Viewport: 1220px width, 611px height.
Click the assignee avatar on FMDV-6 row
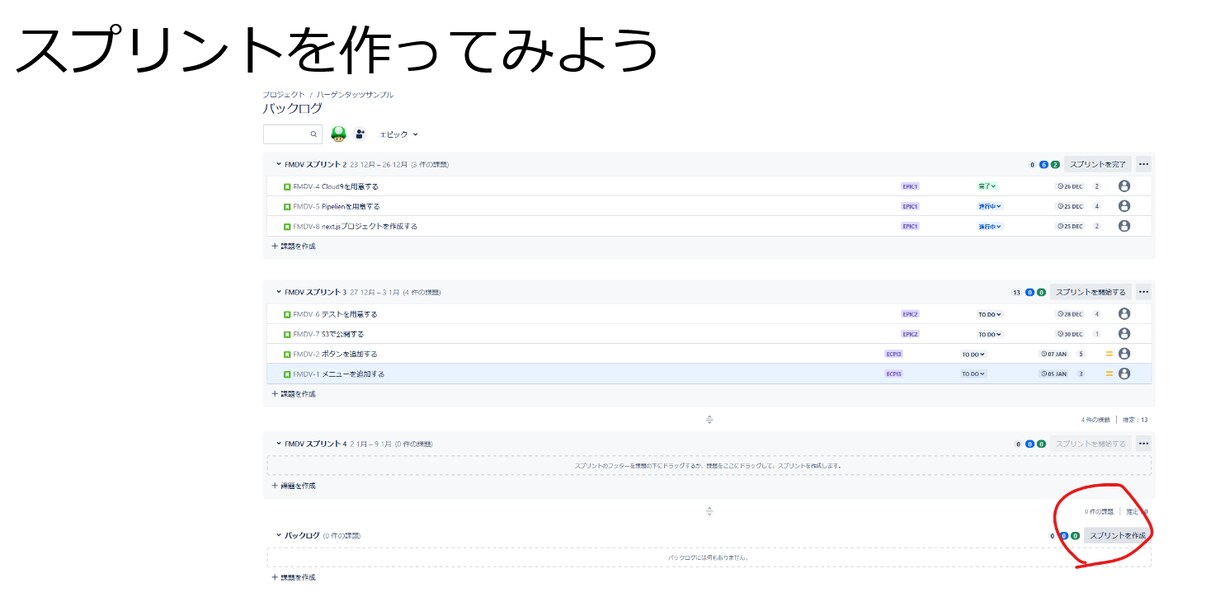coord(1124,314)
